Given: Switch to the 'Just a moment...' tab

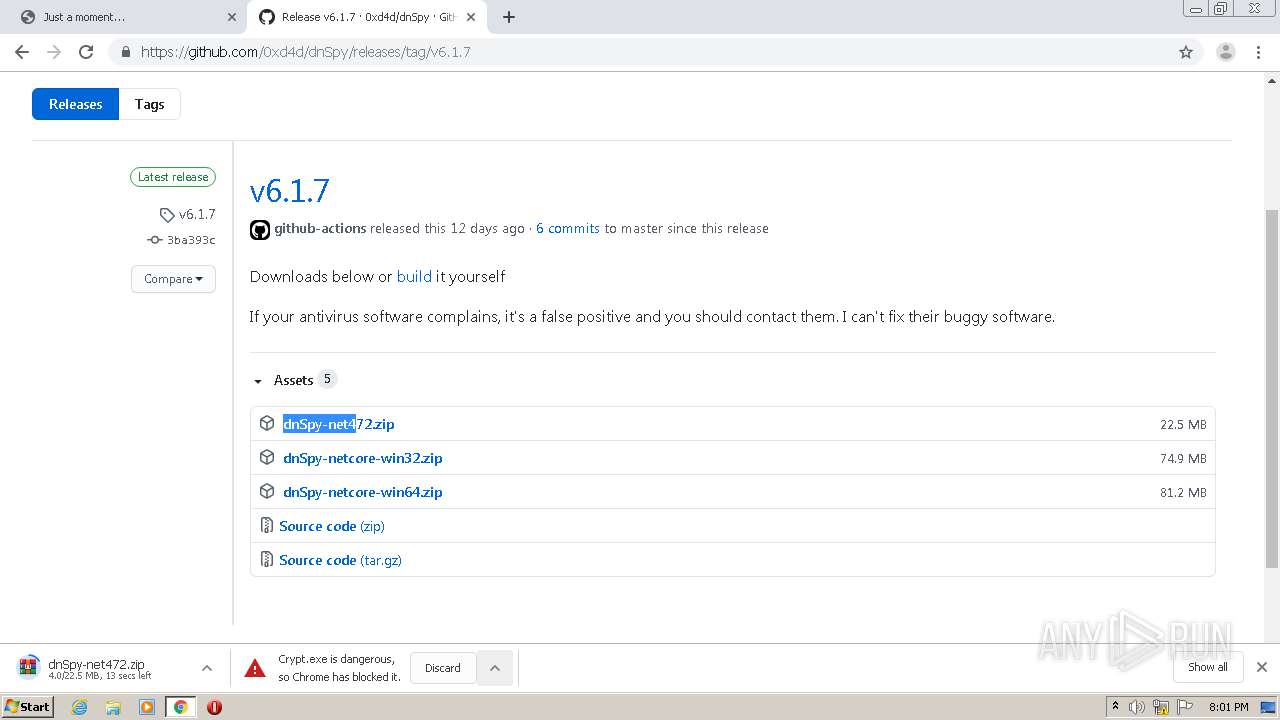Looking at the screenshot, I should [127, 17].
